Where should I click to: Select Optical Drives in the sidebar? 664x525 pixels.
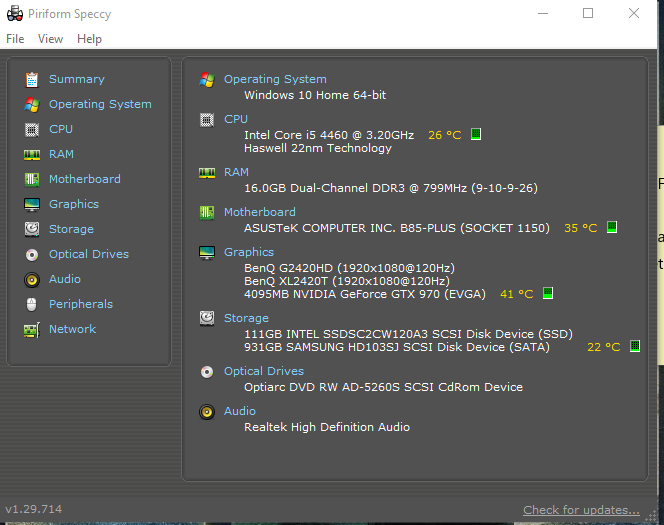[x=89, y=254]
